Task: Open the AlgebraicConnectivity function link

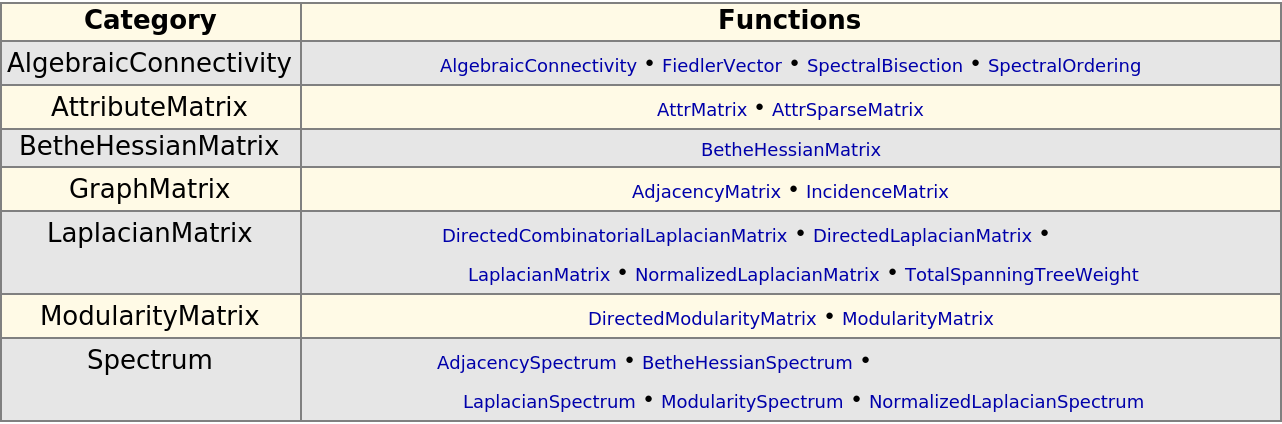Action: 538,67
